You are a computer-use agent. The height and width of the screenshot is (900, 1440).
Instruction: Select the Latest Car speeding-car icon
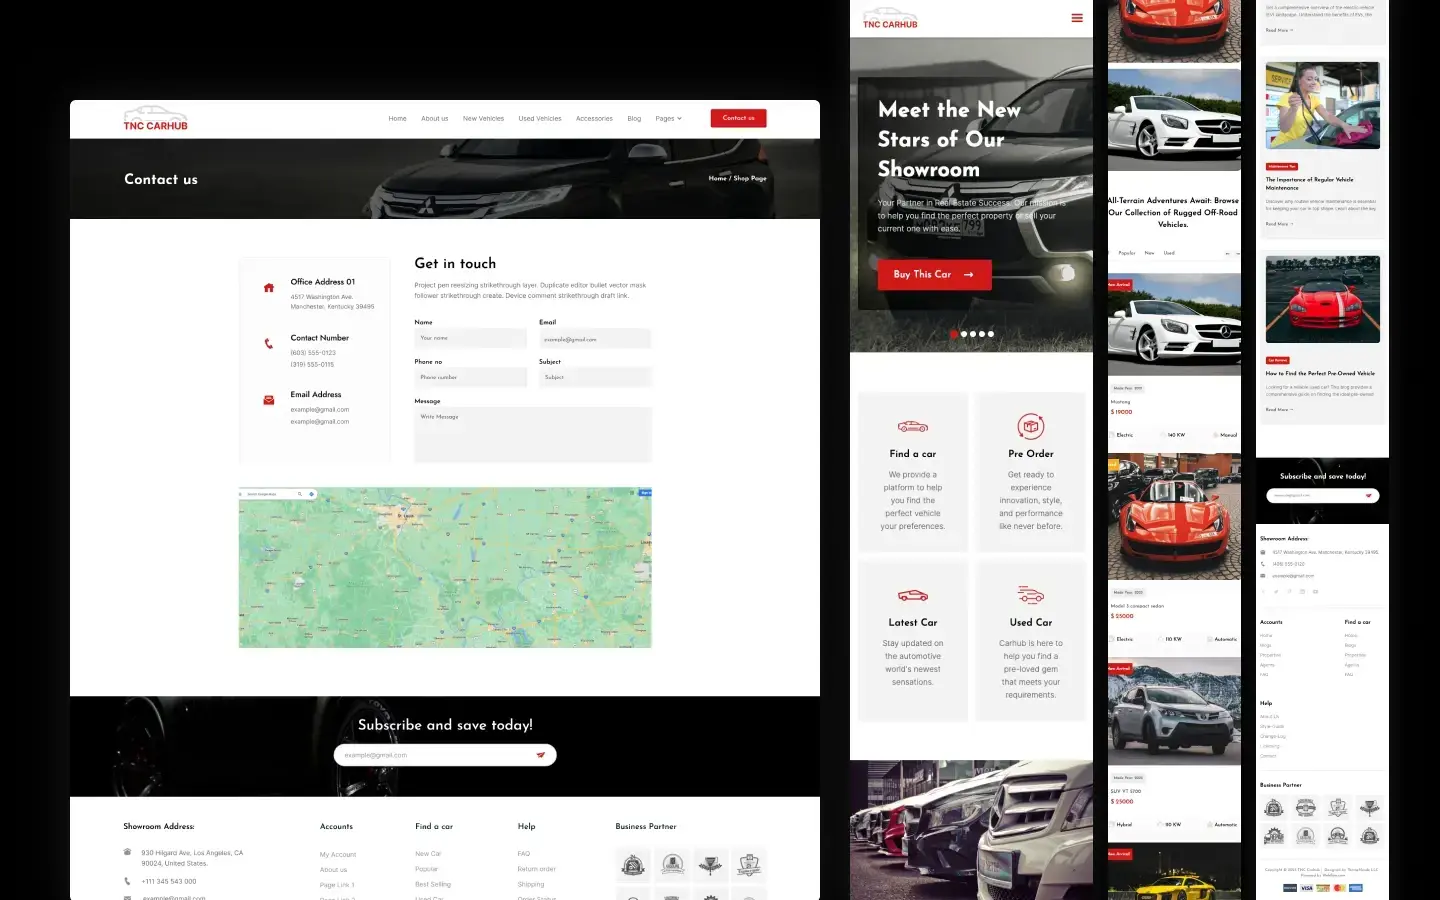912,594
